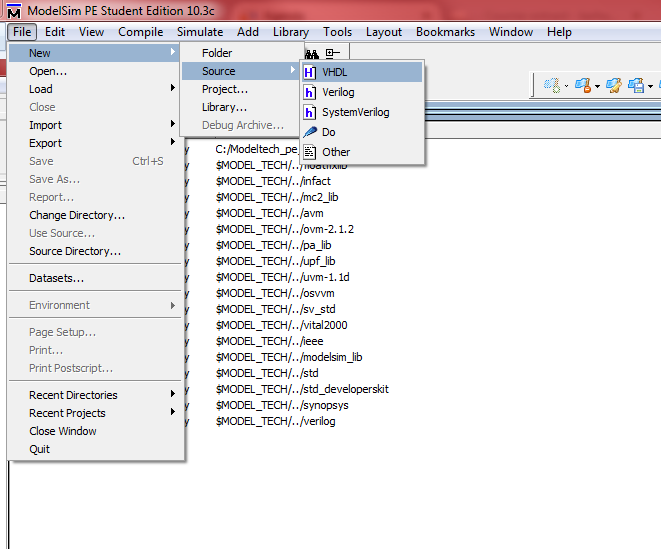Screen dimensions: 661x549
Task: Create a new VHDL source file
Action: click(x=362, y=72)
